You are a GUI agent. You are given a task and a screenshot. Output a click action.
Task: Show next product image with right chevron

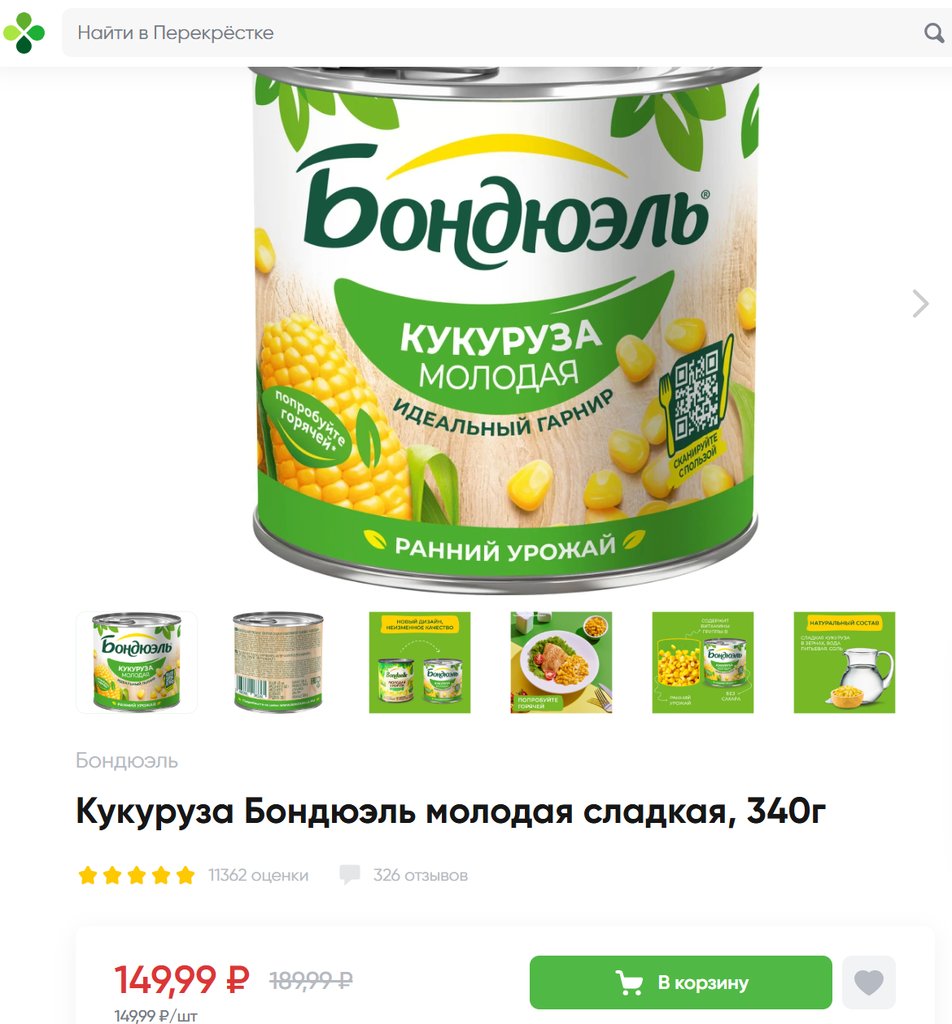pyautogui.click(x=920, y=304)
